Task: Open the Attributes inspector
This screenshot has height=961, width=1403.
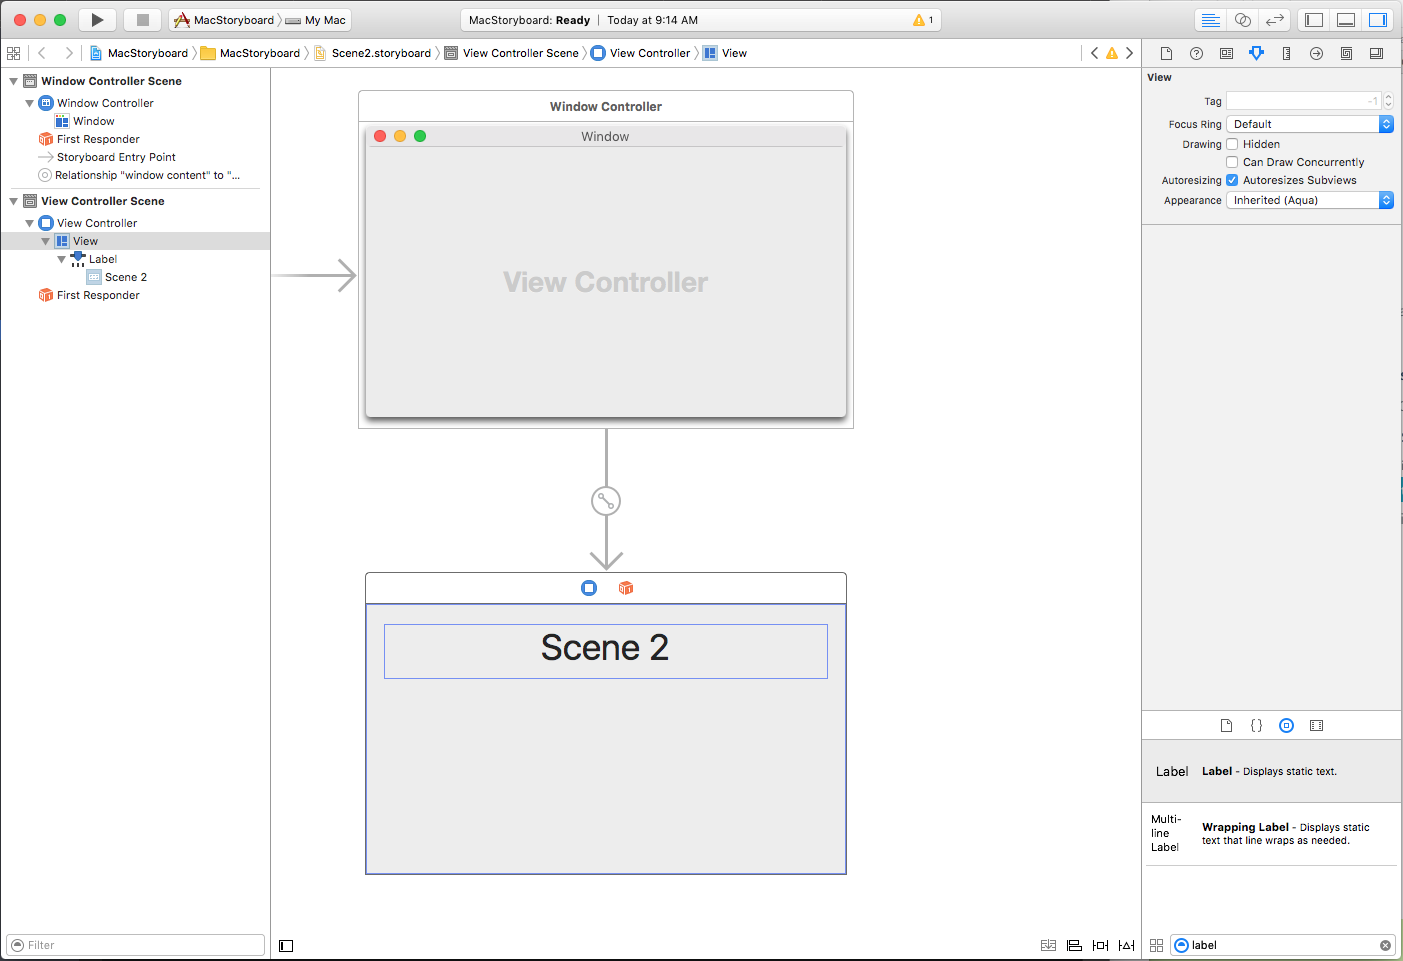Action: [1256, 53]
